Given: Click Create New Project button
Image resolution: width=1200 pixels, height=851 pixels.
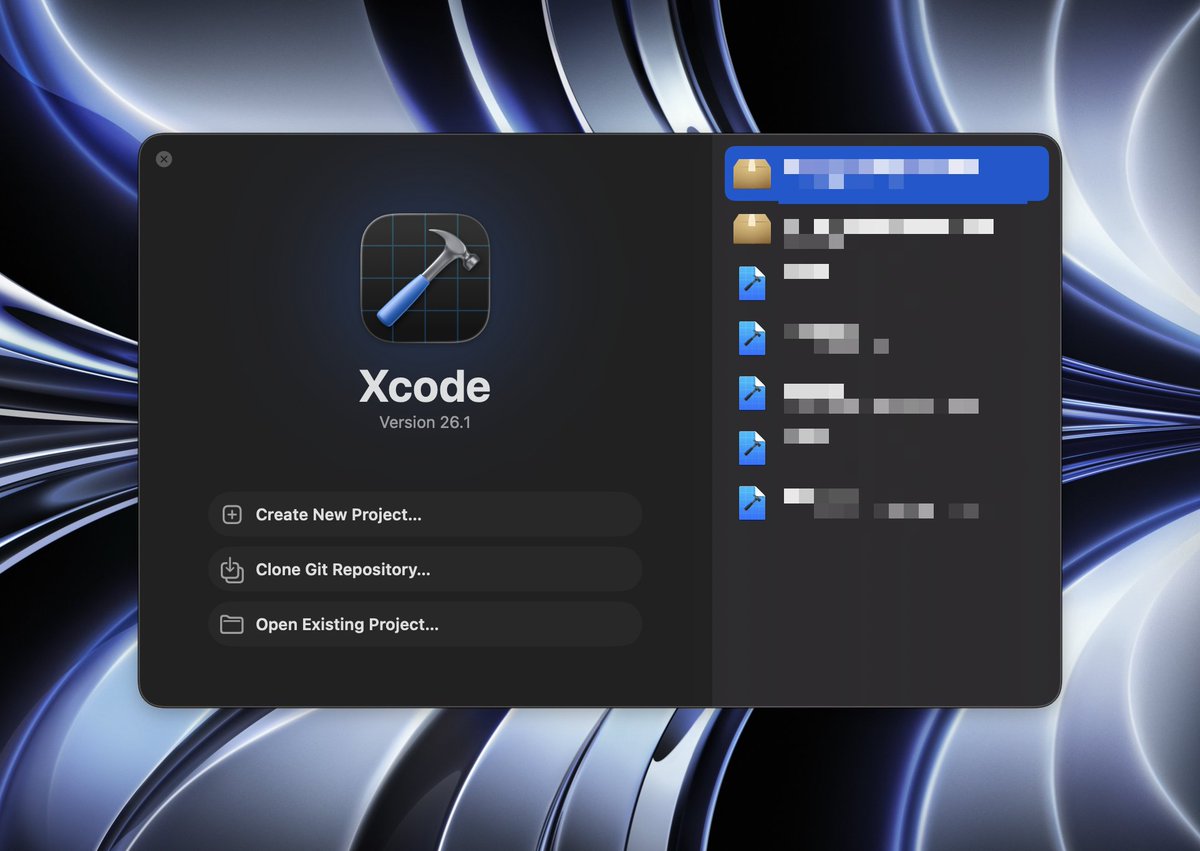Looking at the screenshot, I should click(x=425, y=515).
